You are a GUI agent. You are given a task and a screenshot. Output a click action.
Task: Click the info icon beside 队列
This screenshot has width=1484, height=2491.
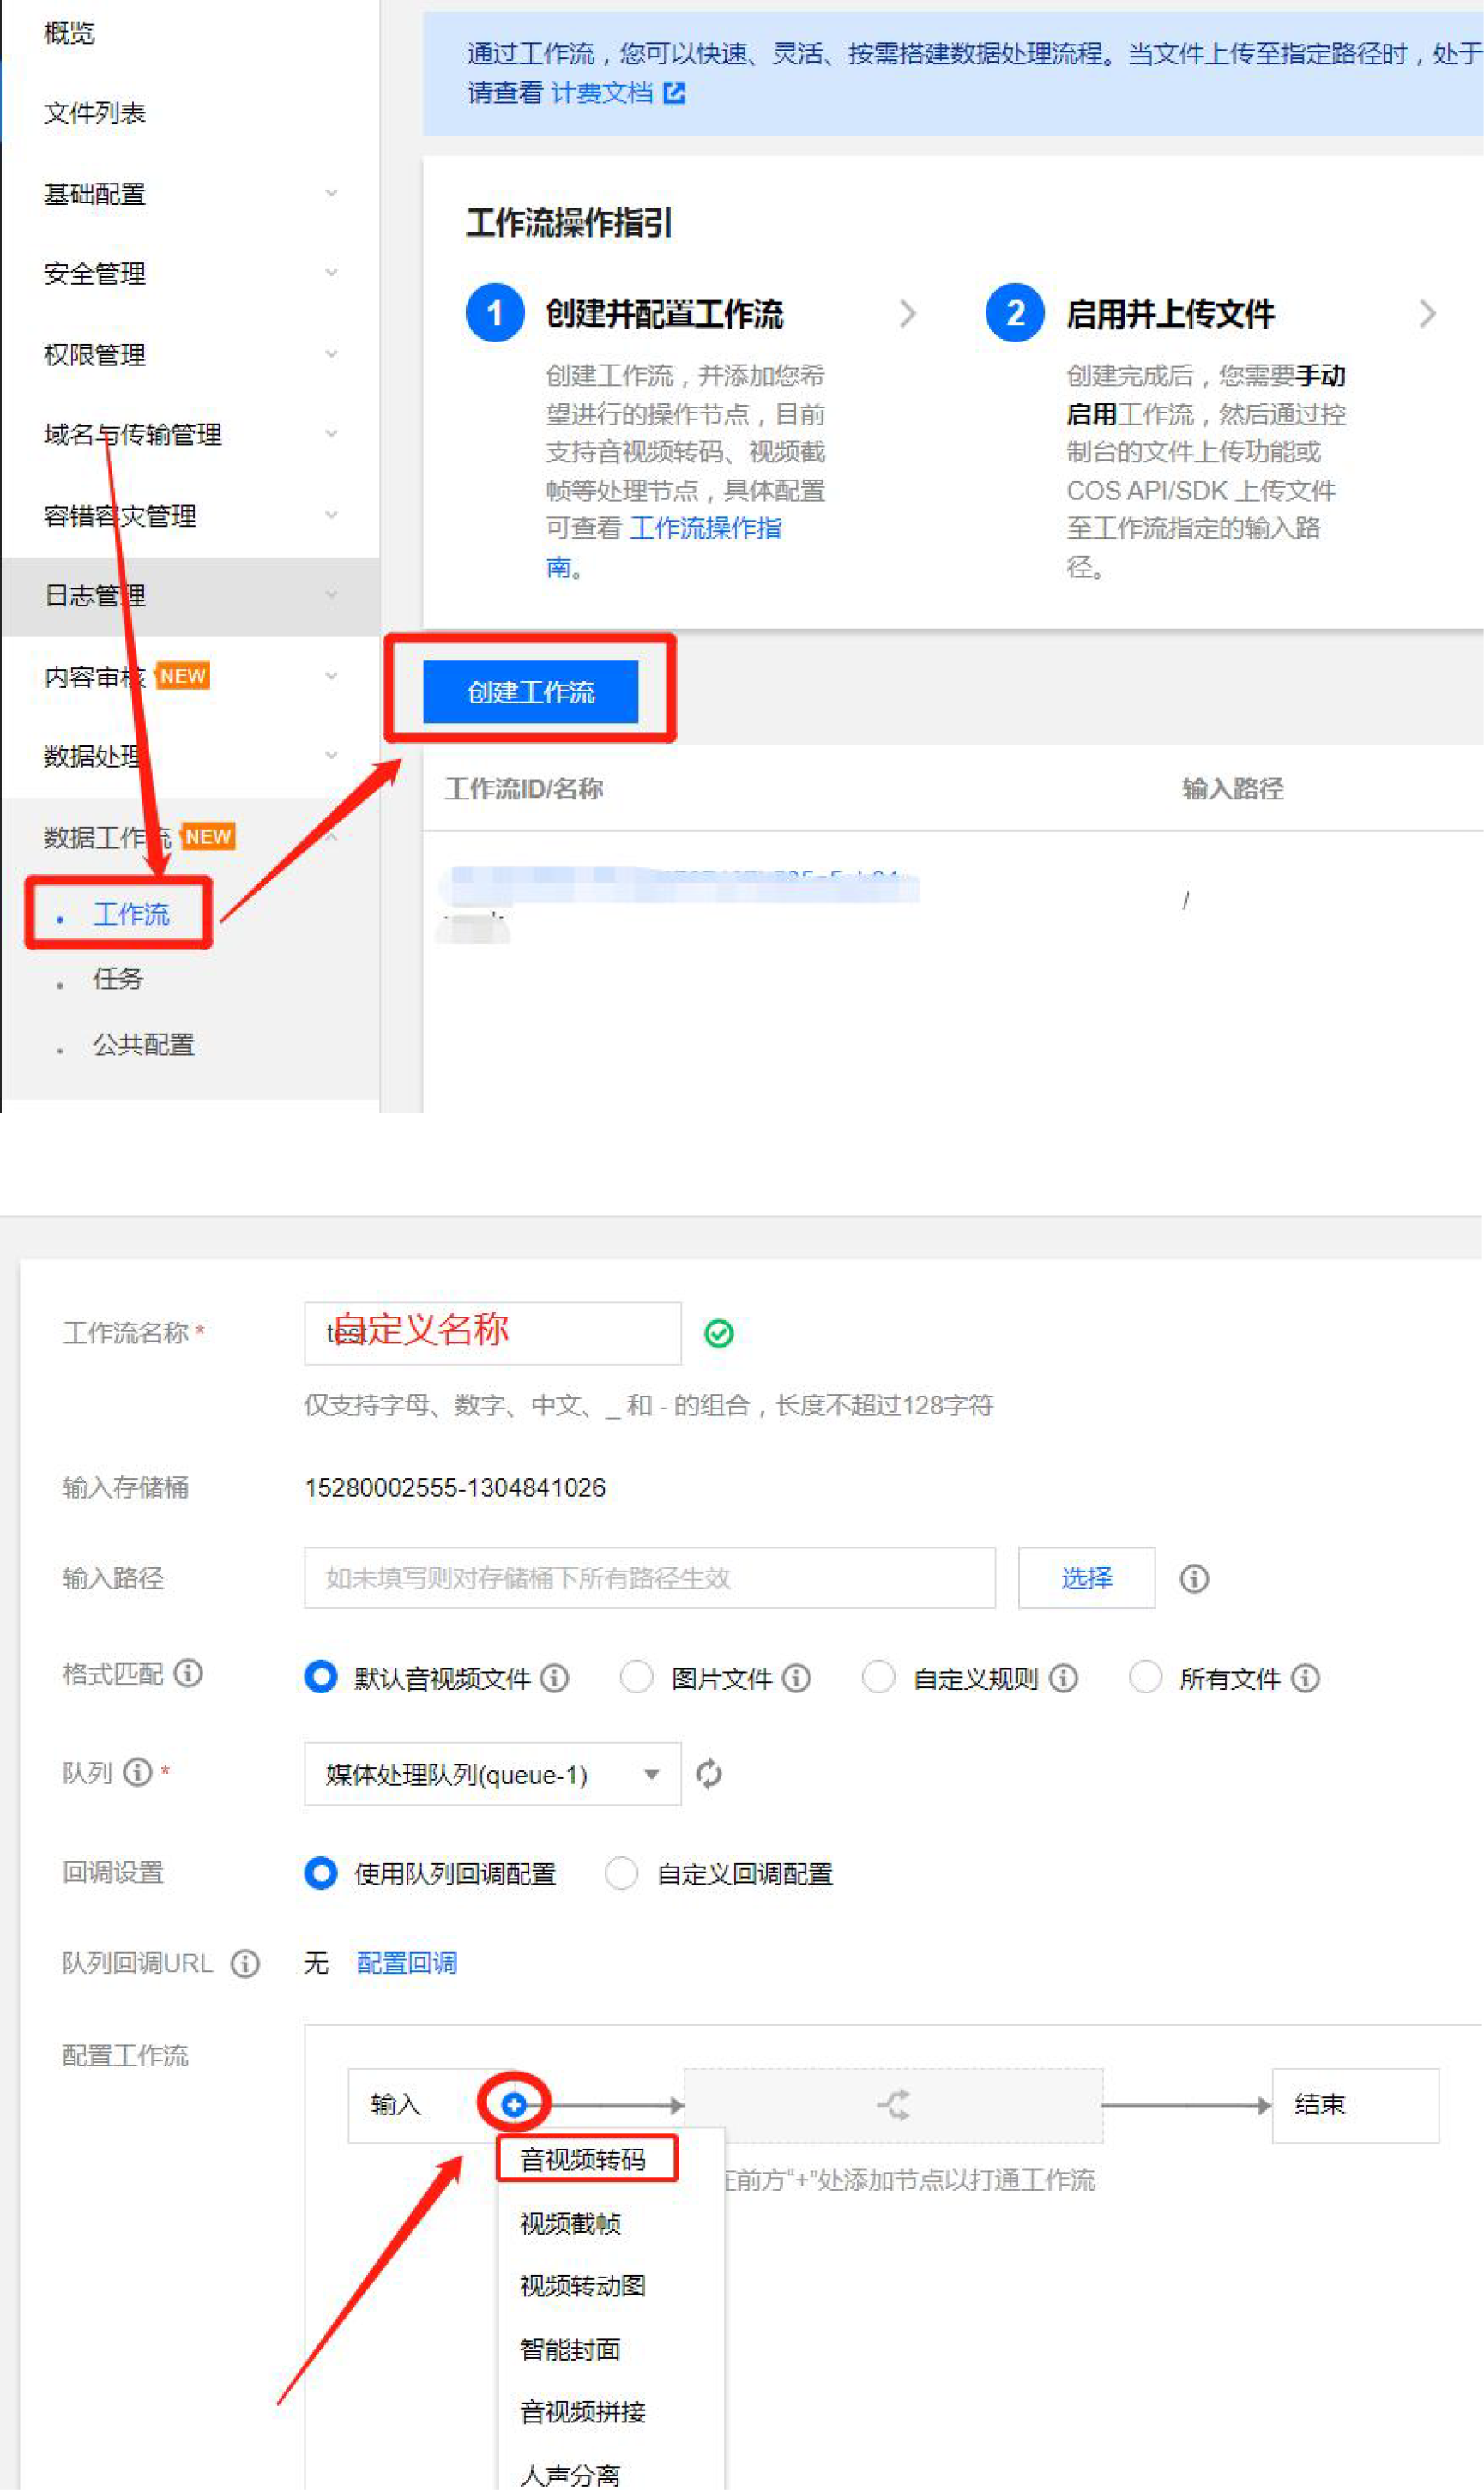(x=137, y=1773)
